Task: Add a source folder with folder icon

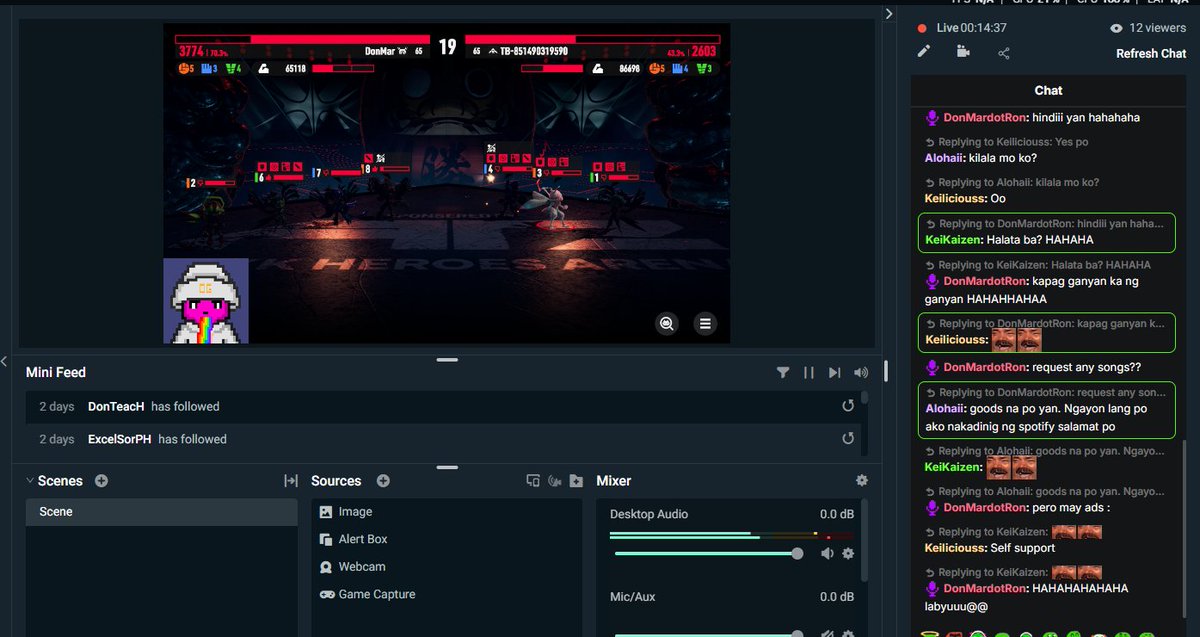Action: point(576,481)
